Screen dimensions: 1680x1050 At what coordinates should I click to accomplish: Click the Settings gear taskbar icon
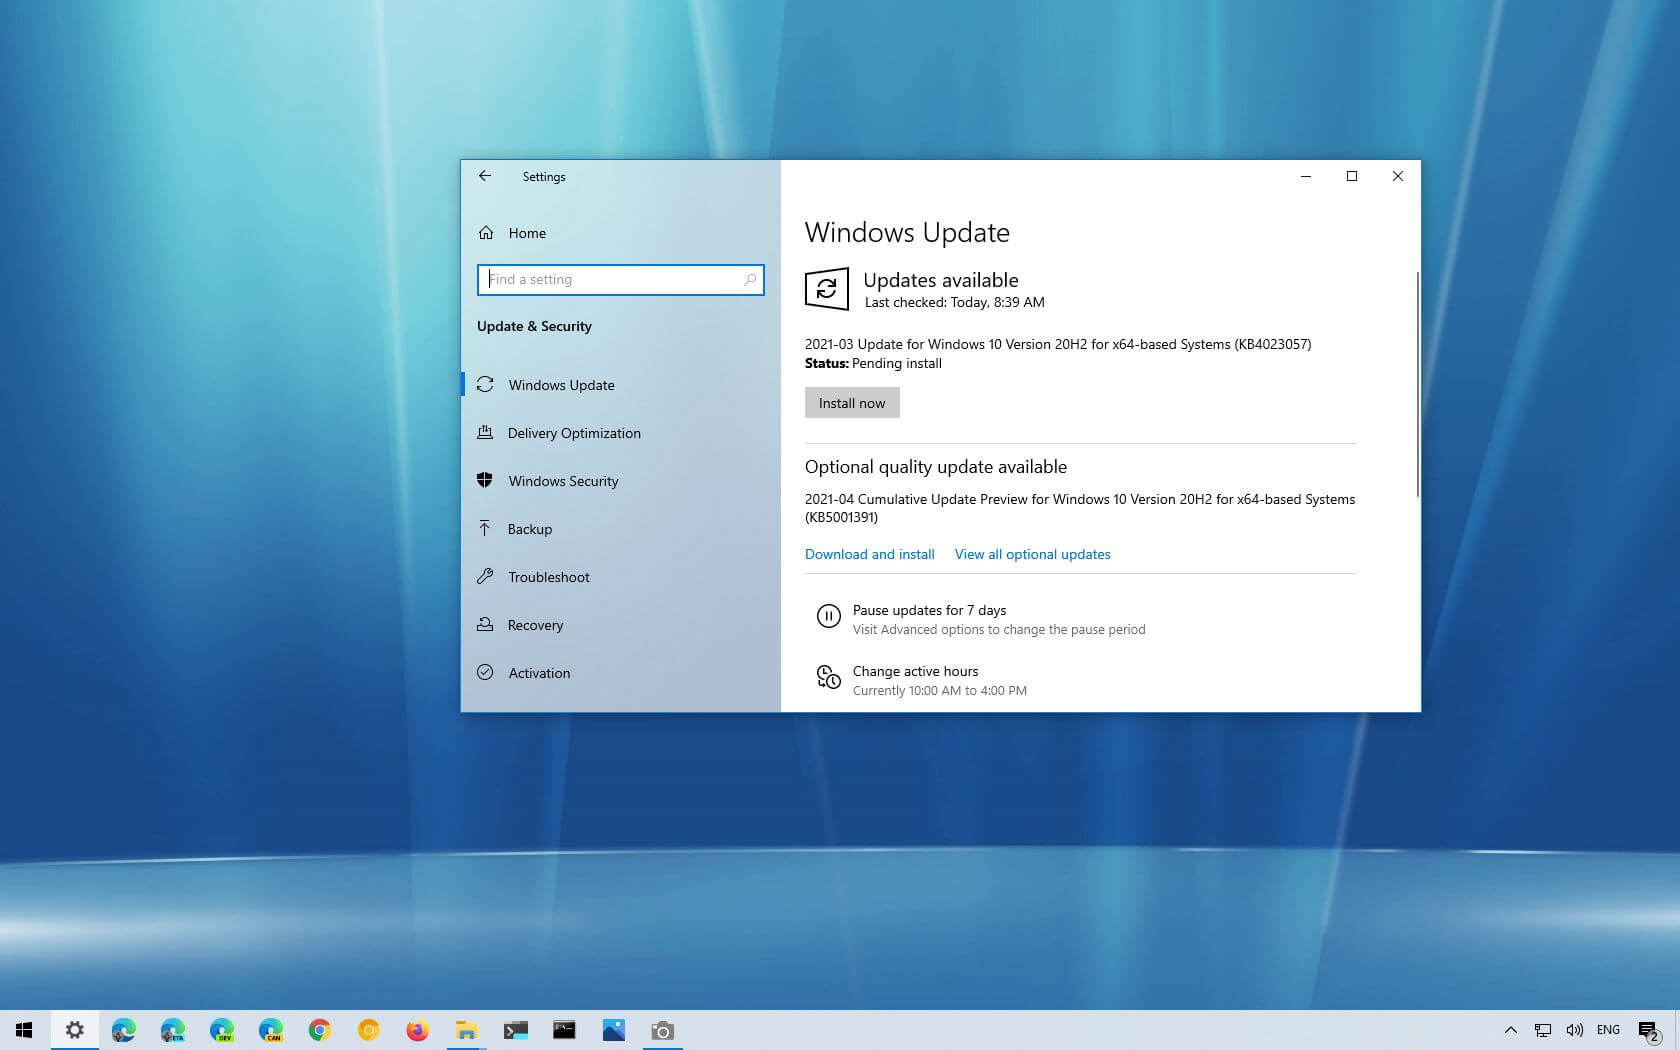click(x=74, y=1030)
